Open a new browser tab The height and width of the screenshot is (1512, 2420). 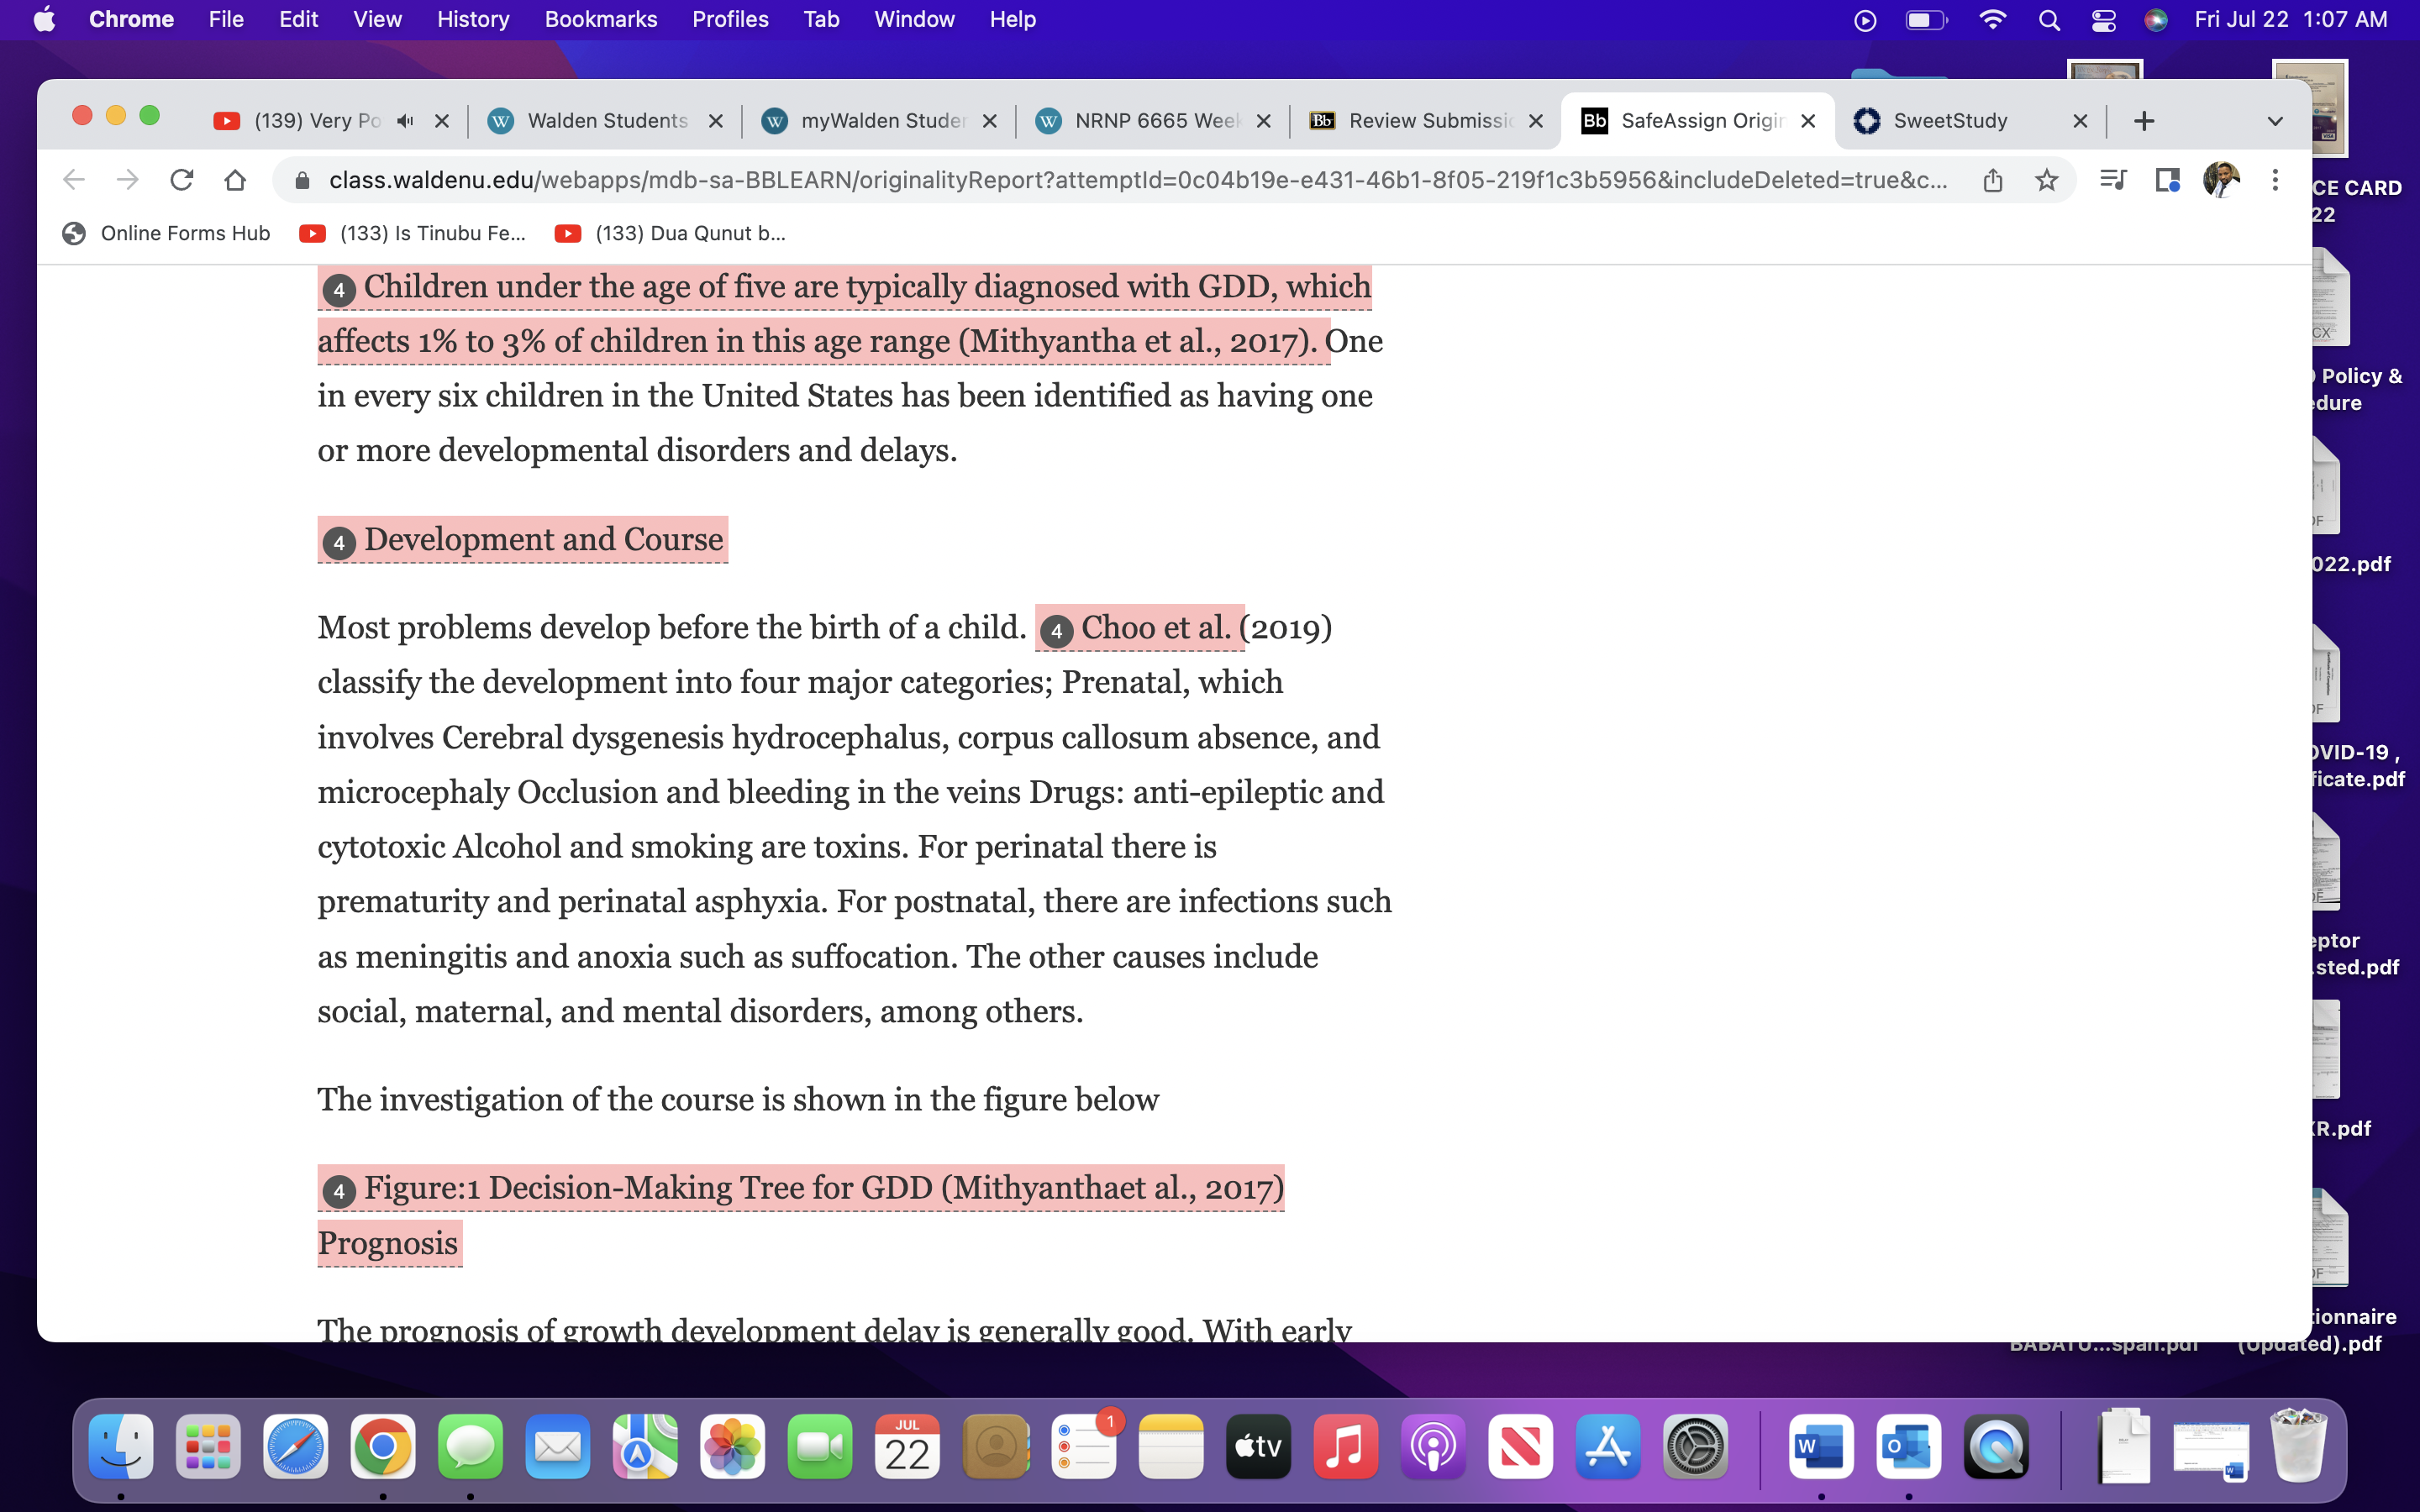click(x=2143, y=121)
